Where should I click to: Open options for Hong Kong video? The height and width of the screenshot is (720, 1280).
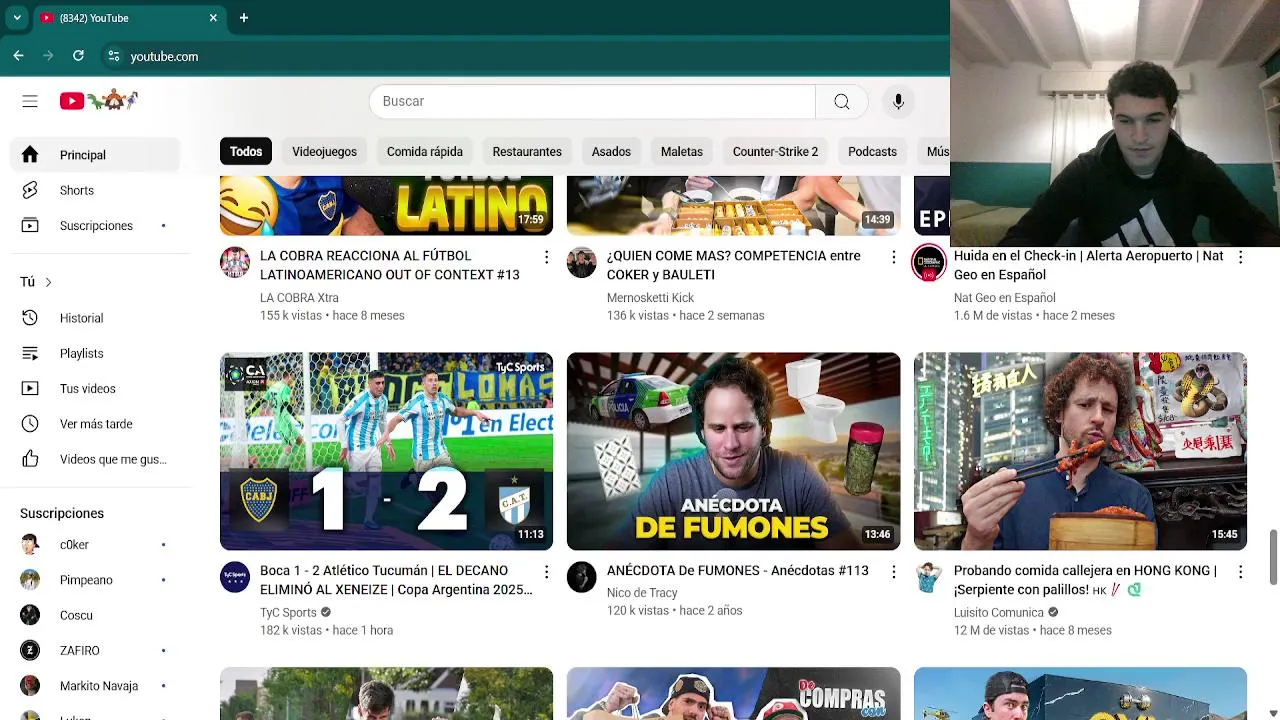pyautogui.click(x=1240, y=572)
